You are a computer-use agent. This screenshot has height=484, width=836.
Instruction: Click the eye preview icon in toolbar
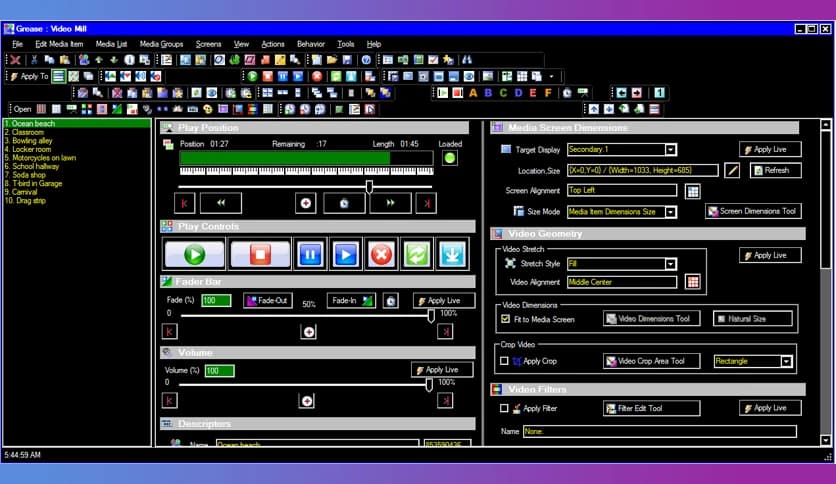(469, 76)
